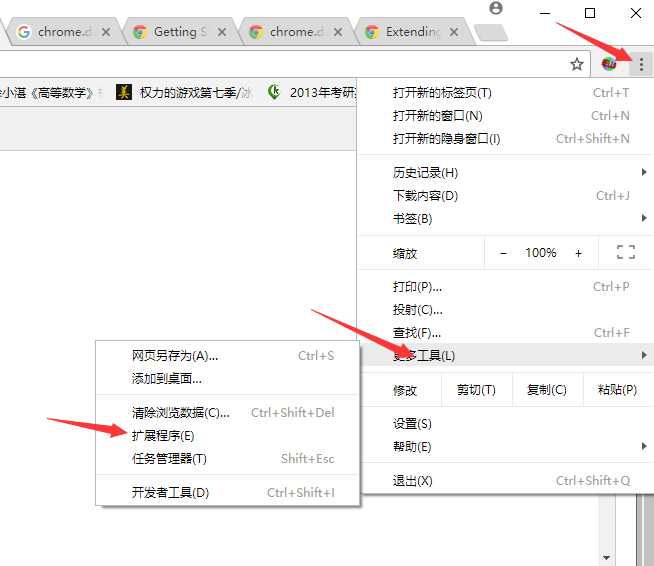Image resolution: width=654 pixels, height=566 pixels.
Task: Click the 100% zoom value
Action: click(541, 253)
